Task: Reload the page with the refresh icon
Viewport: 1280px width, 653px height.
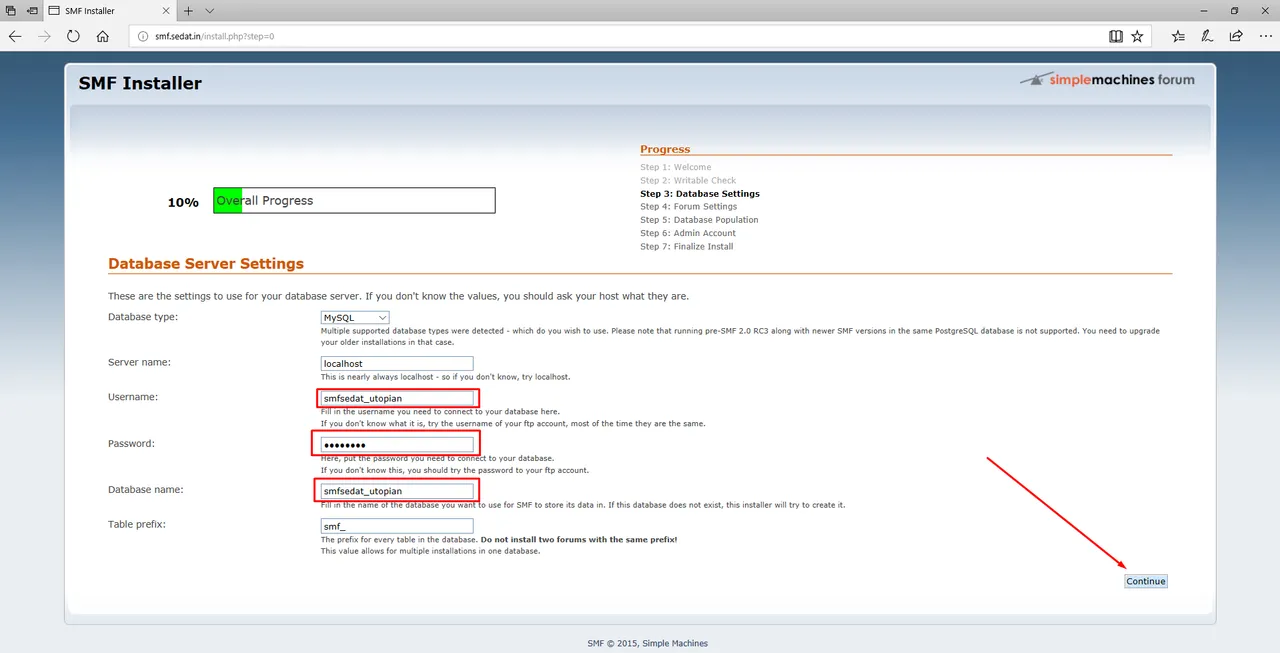Action: tap(73, 36)
